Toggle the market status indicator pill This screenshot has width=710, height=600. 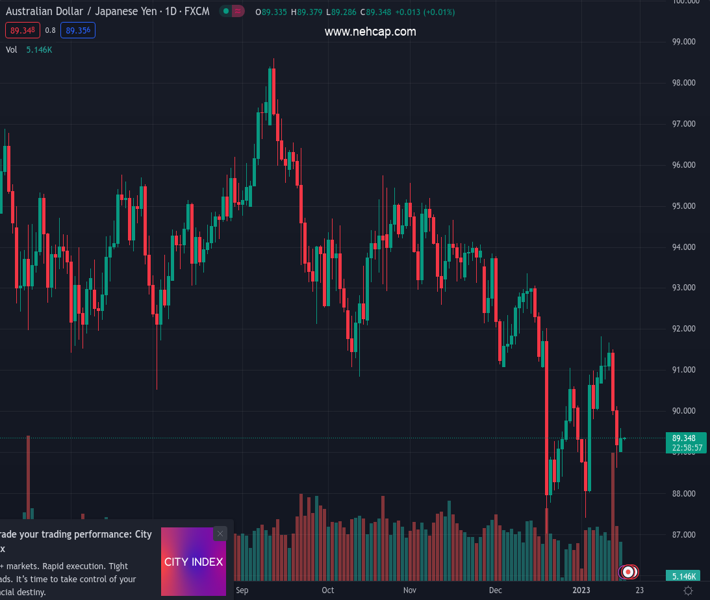tap(232, 12)
